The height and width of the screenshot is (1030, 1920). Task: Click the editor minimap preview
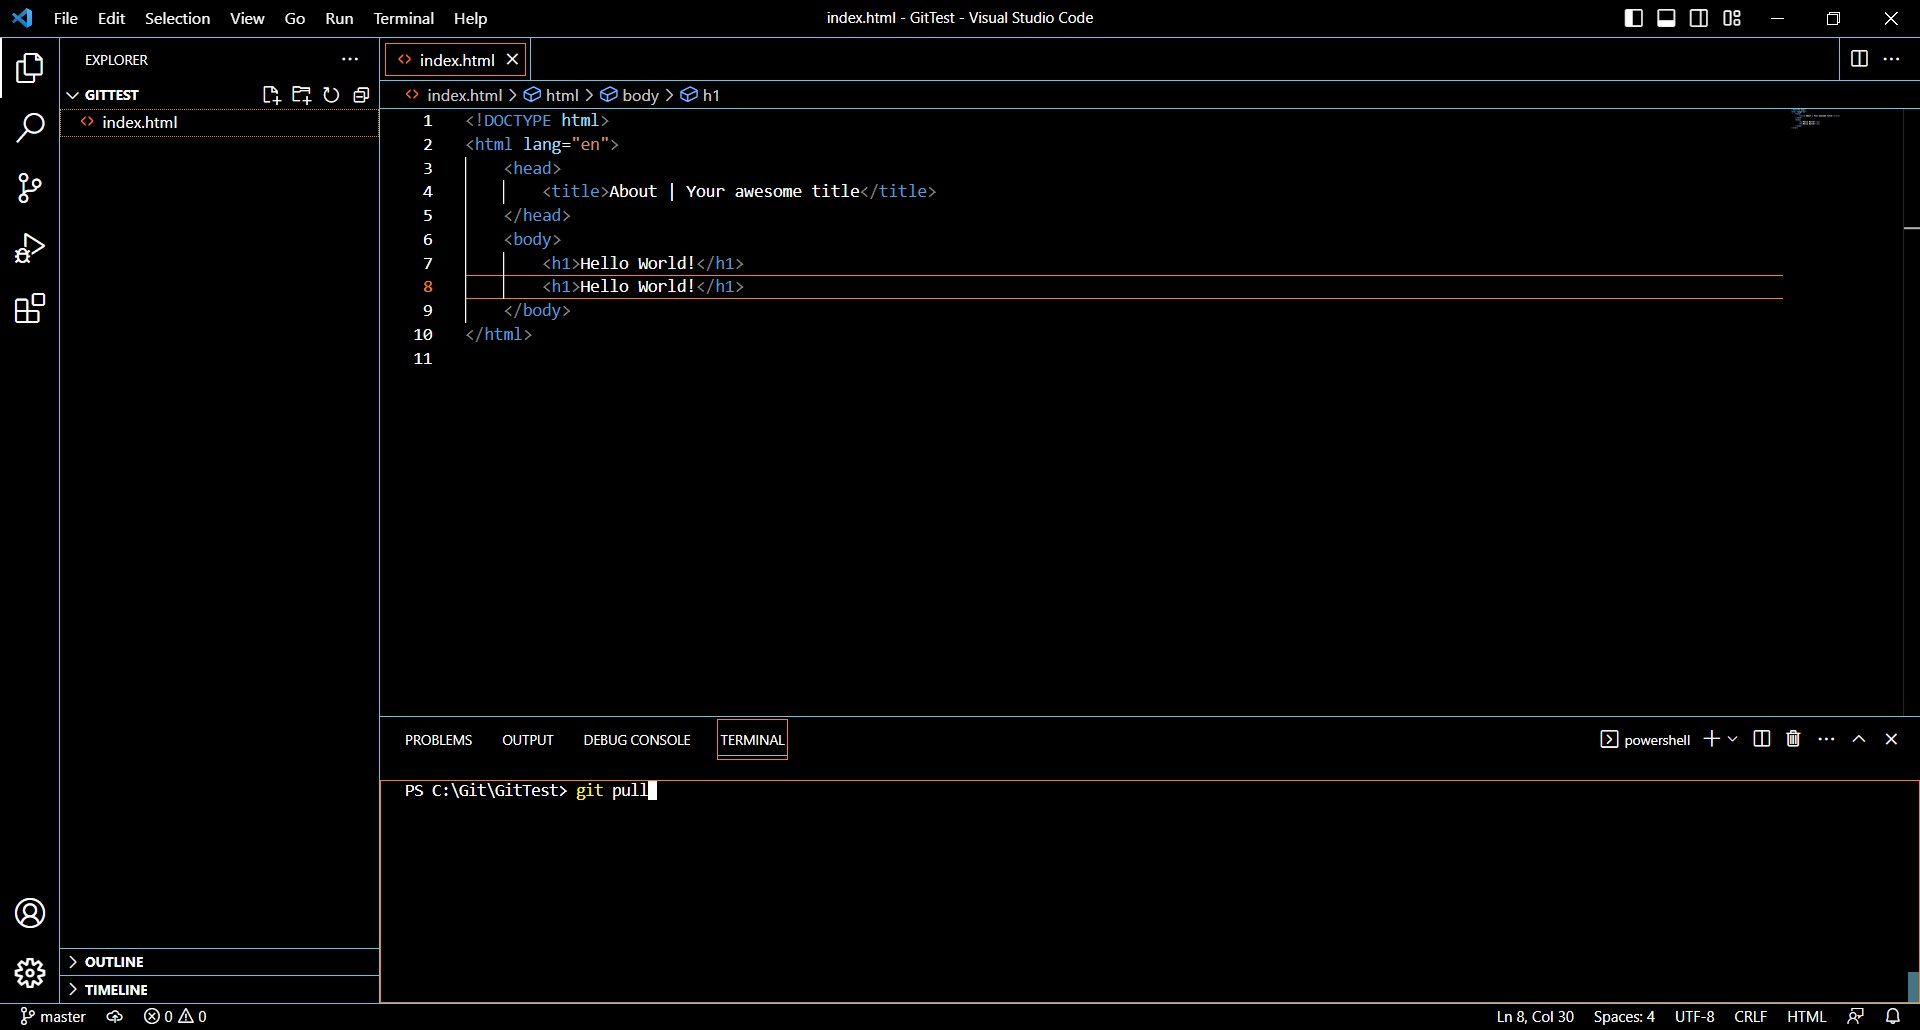click(x=1817, y=120)
